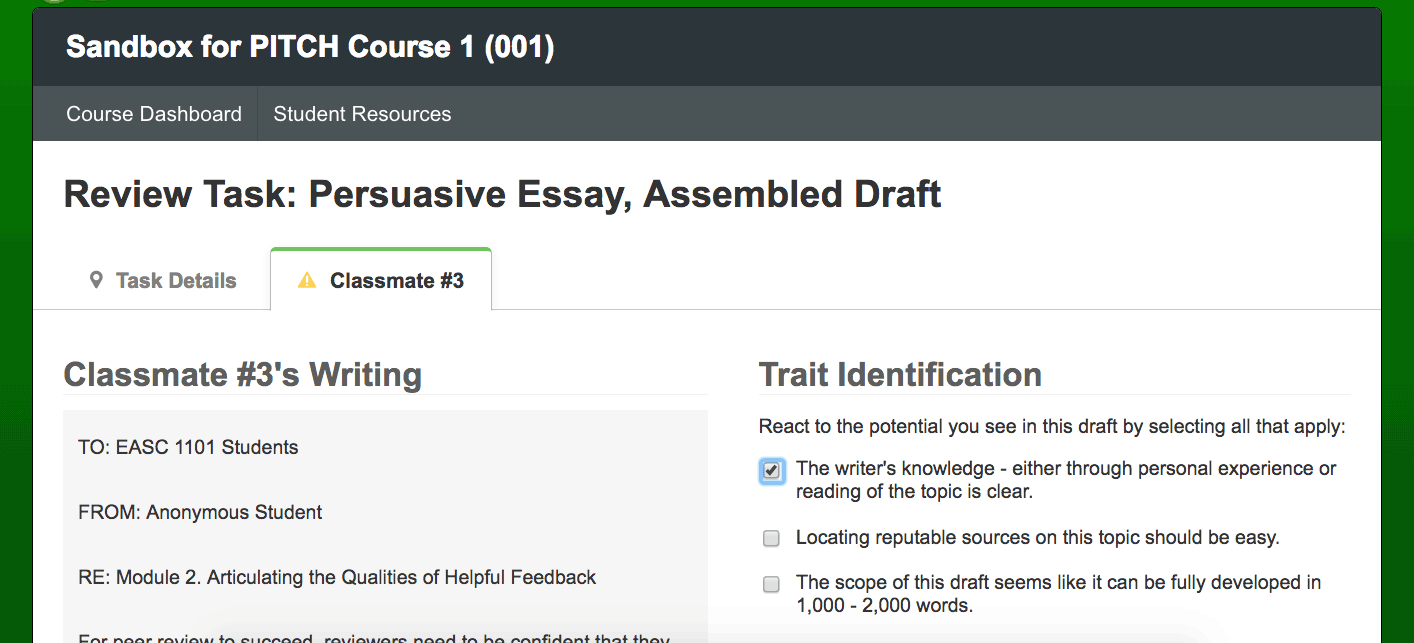Click the writer's knowledge option label text
Screen dimensions: 1414x643
[x=1066, y=480]
